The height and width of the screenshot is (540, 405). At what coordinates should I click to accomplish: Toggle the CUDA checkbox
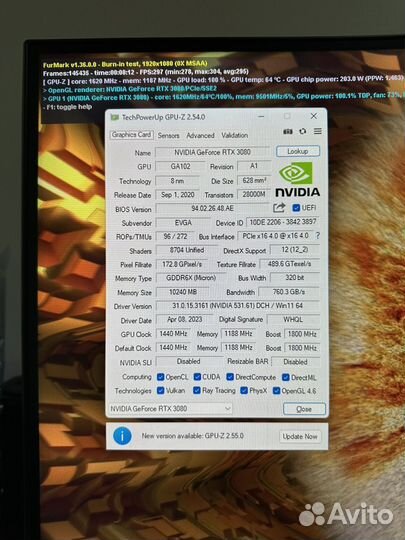pyautogui.click(x=197, y=377)
